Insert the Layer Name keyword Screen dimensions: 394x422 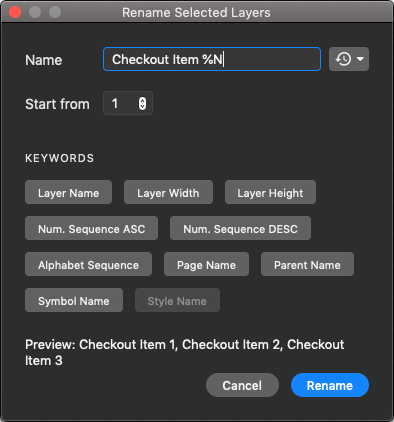[68, 192]
